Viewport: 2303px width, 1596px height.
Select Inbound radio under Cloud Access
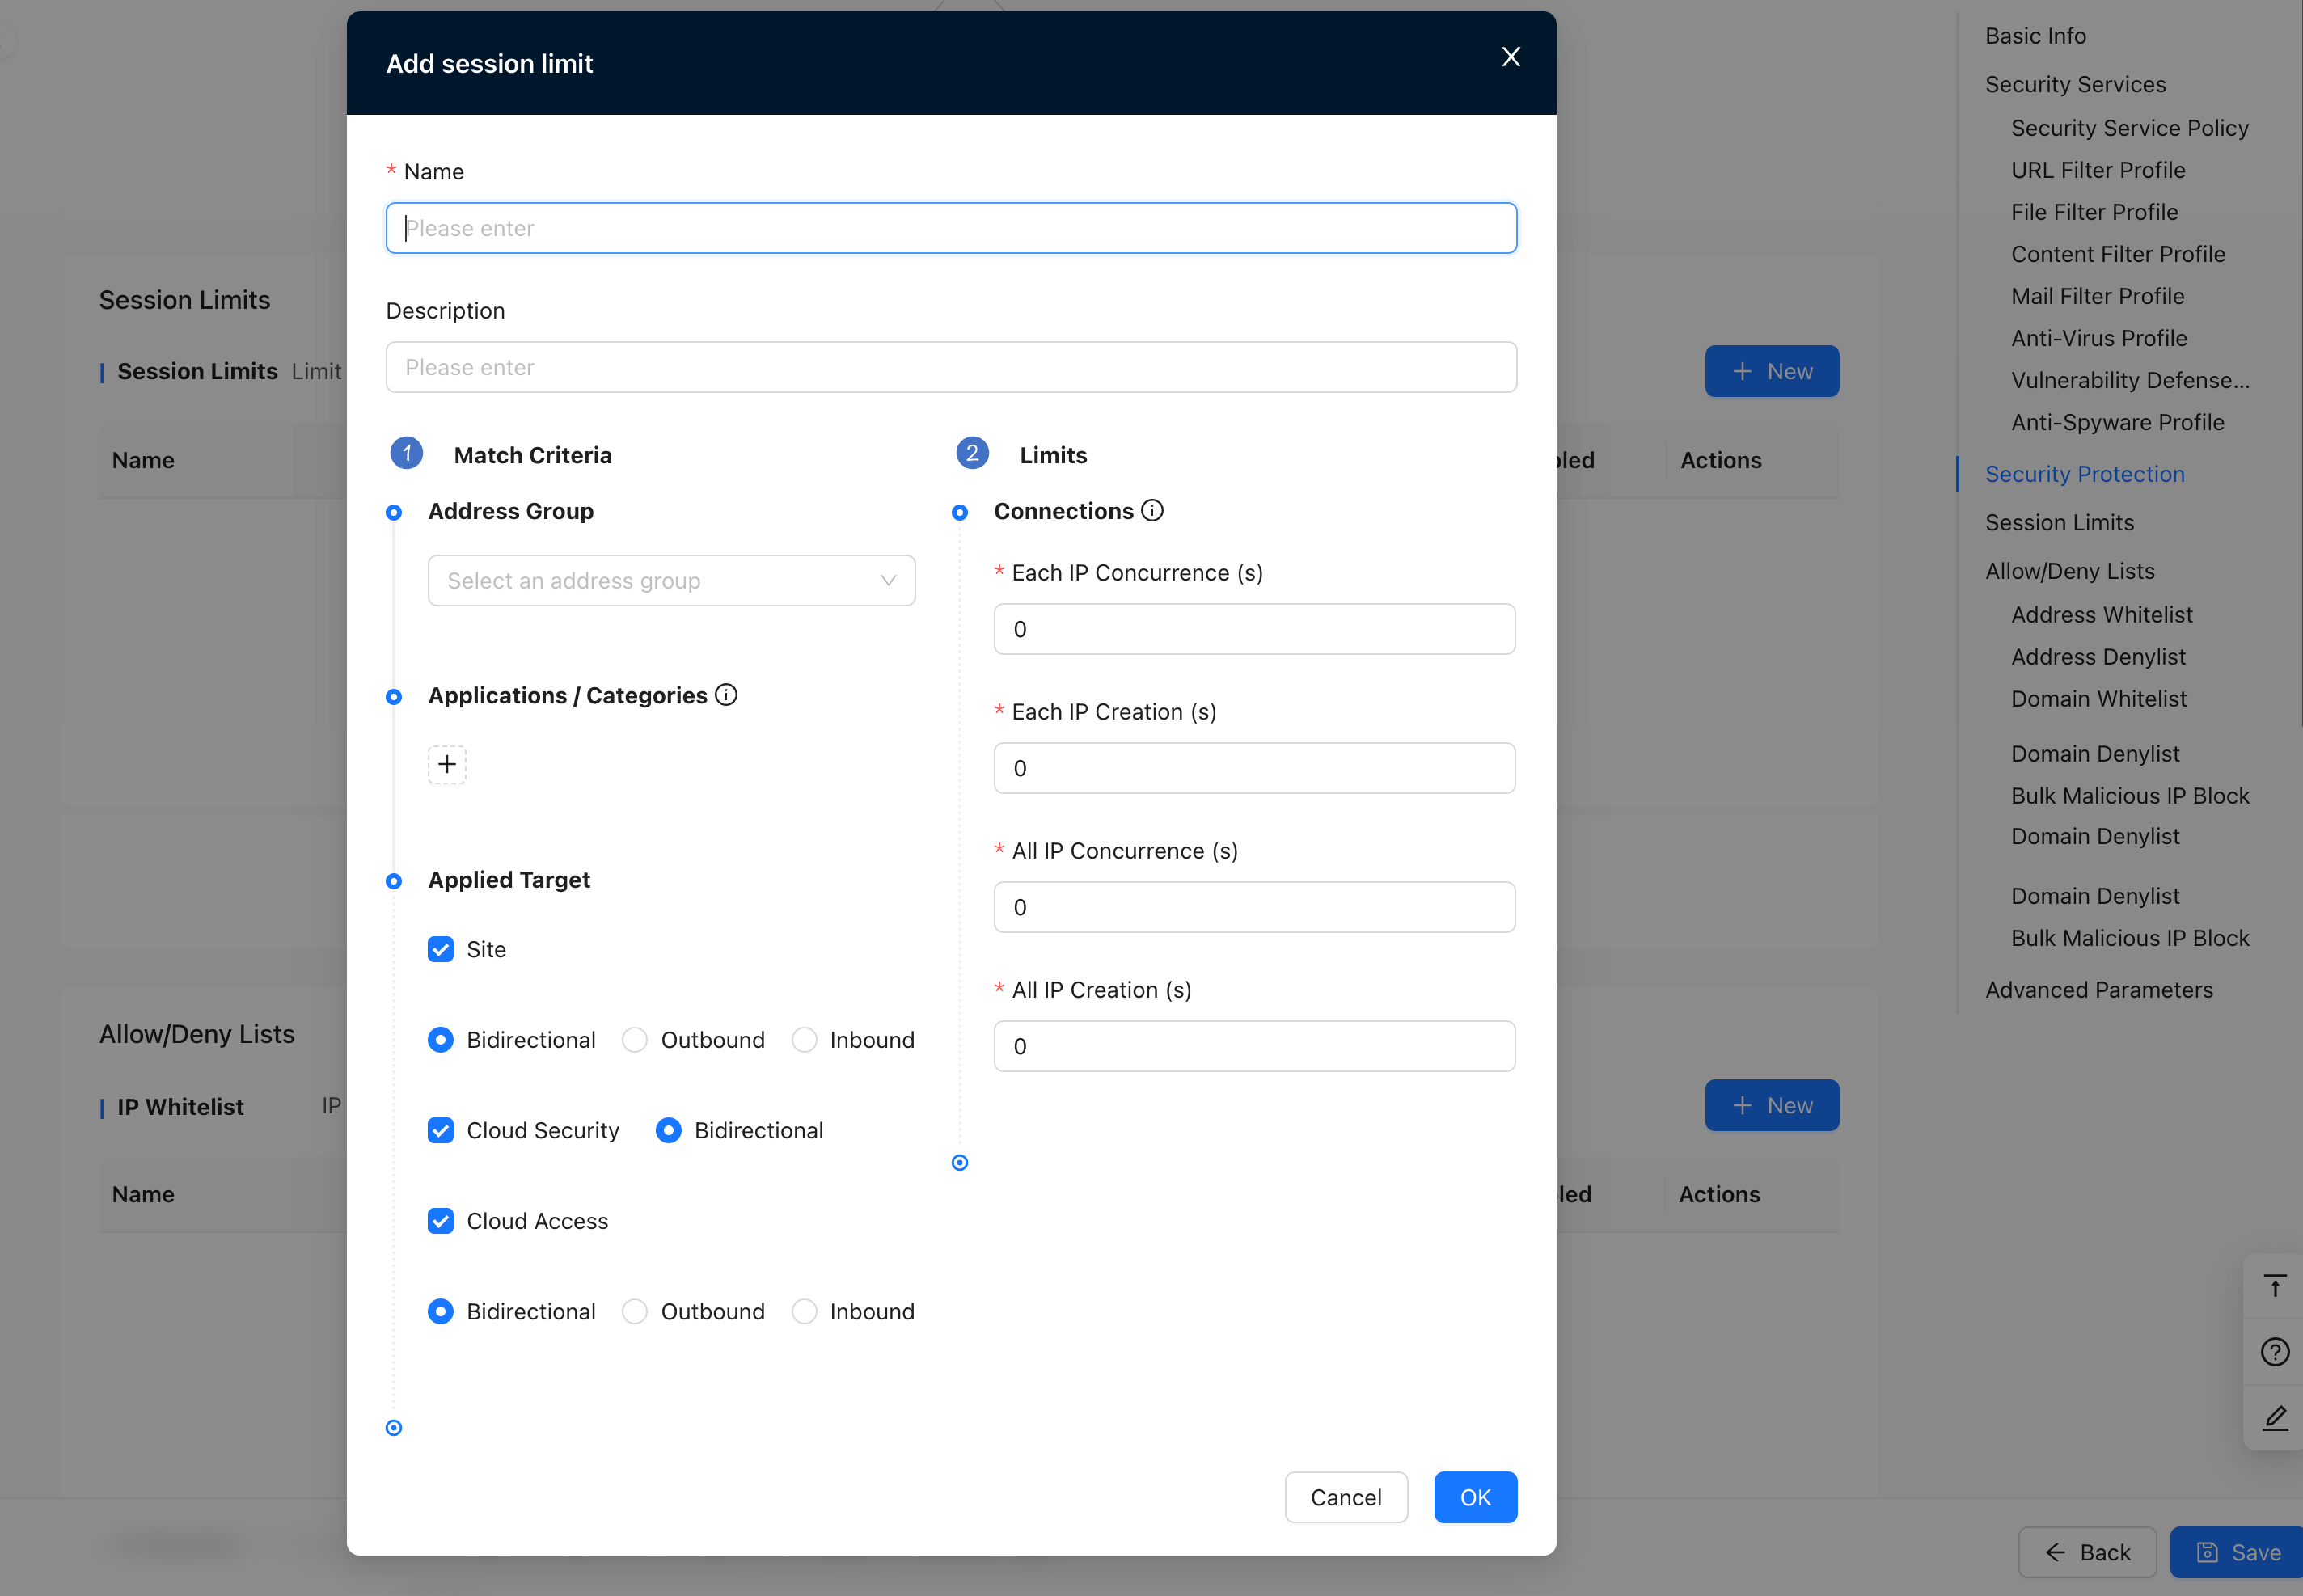(804, 1311)
